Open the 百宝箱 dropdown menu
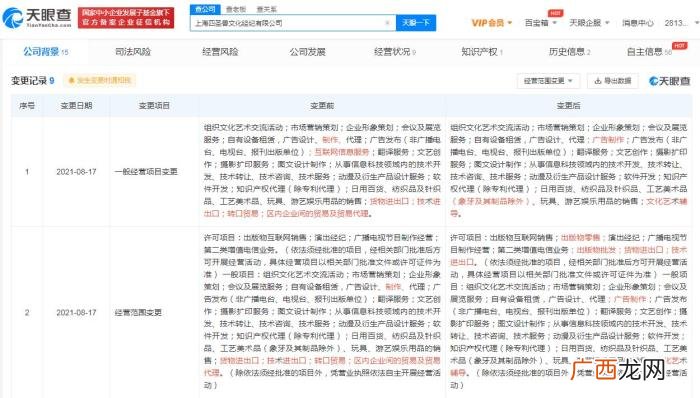The width and height of the screenshot is (700, 398). 541,23
